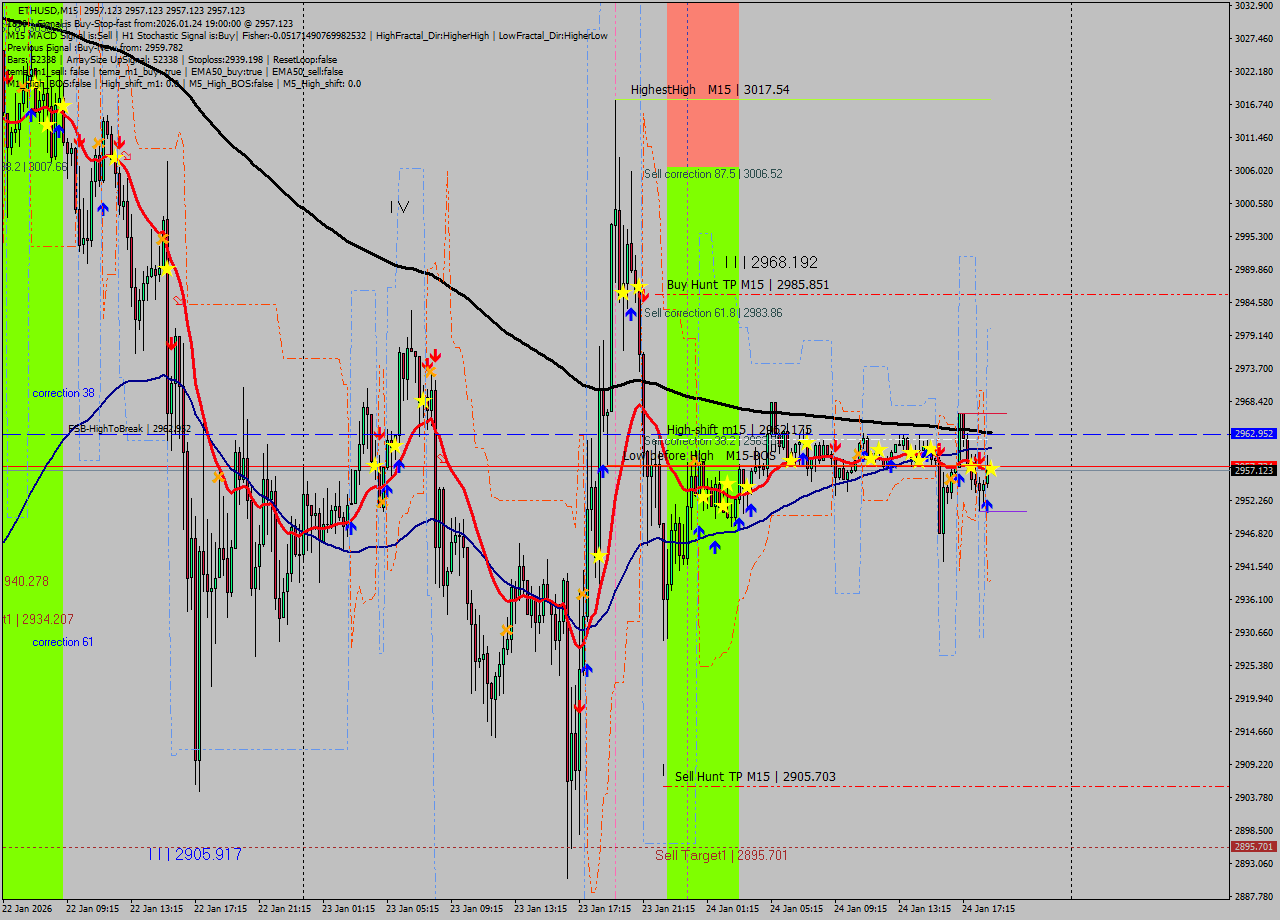Click the orange X marker below the 23 Jan 09:15 candle
Image resolution: width=1280 pixels, height=920 pixels.
point(505,630)
